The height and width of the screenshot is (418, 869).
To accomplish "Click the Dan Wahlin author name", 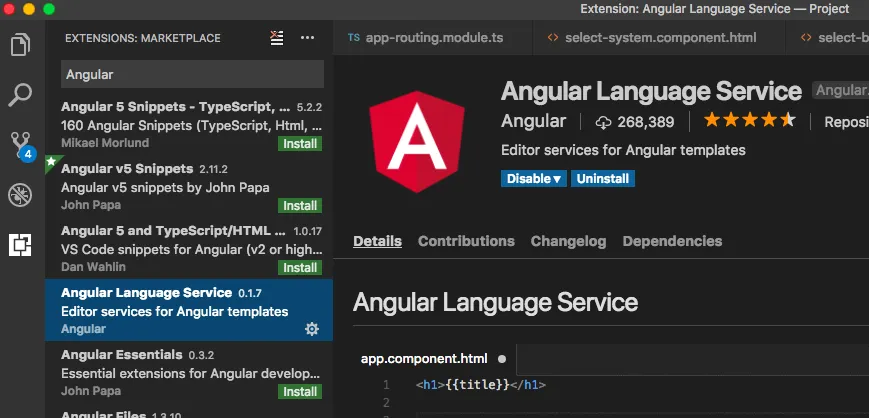I will (93, 267).
